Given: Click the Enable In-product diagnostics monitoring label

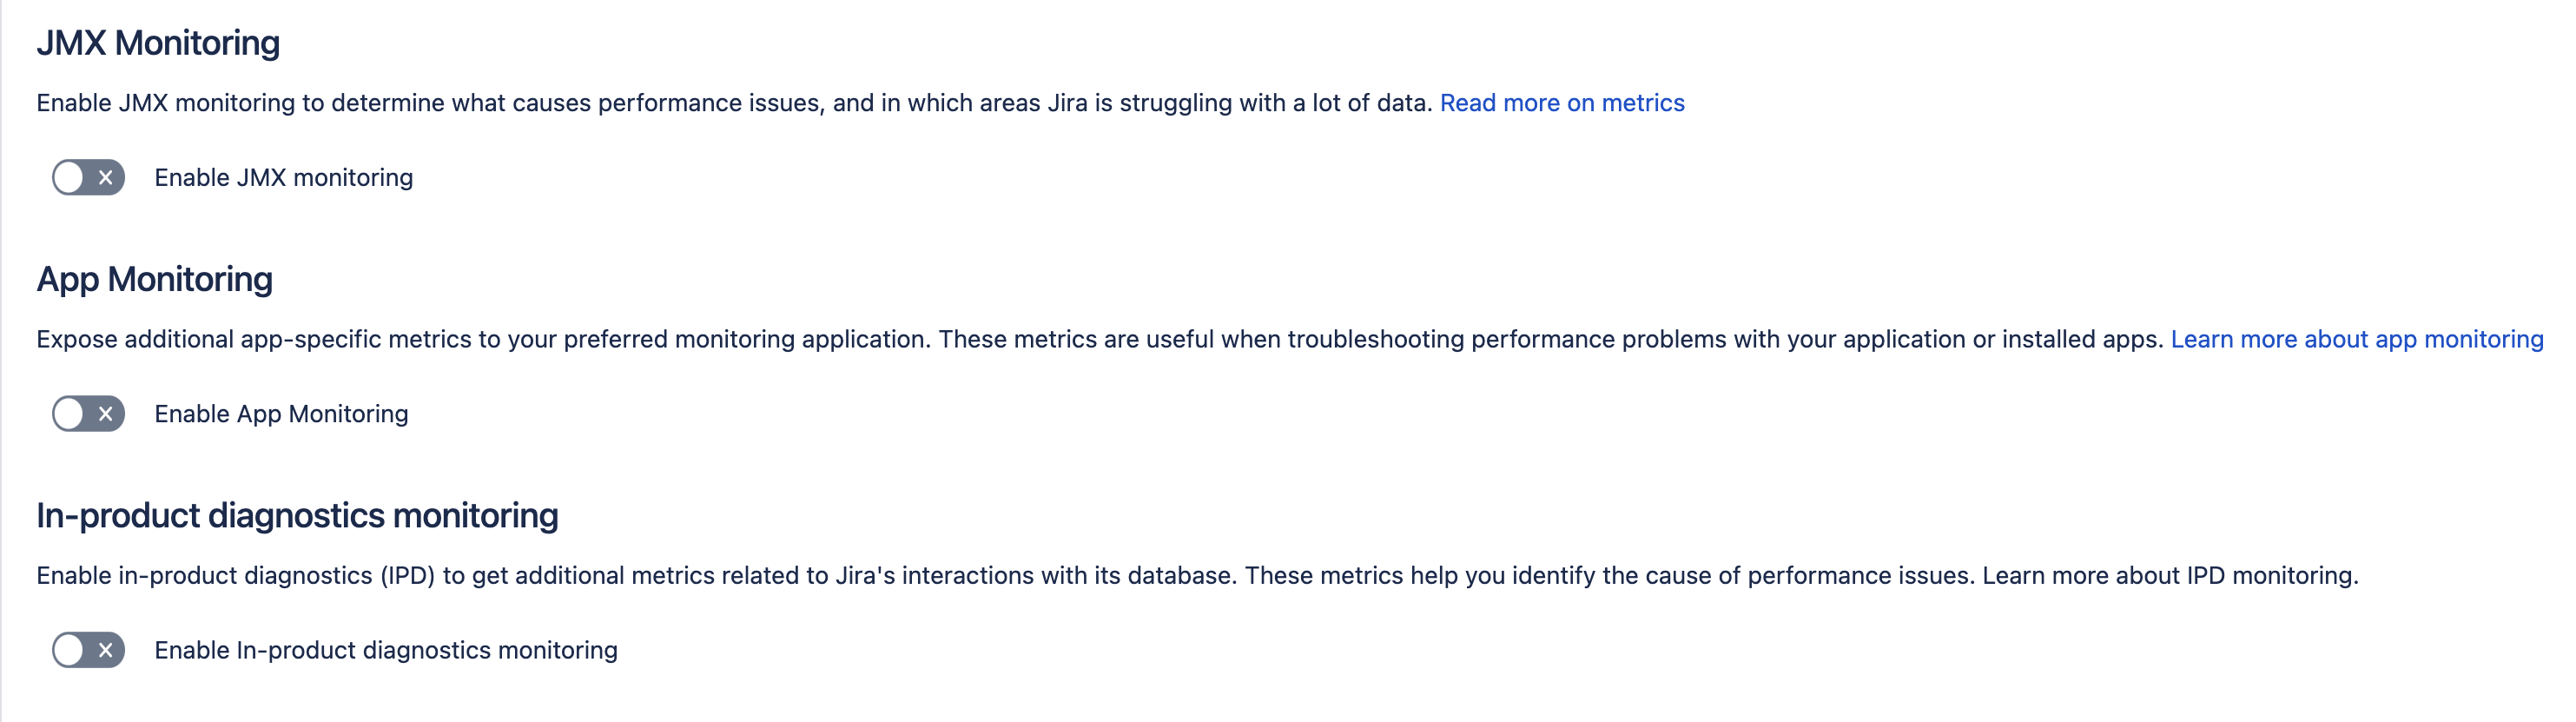Looking at the screenshot, I should 385,650.
